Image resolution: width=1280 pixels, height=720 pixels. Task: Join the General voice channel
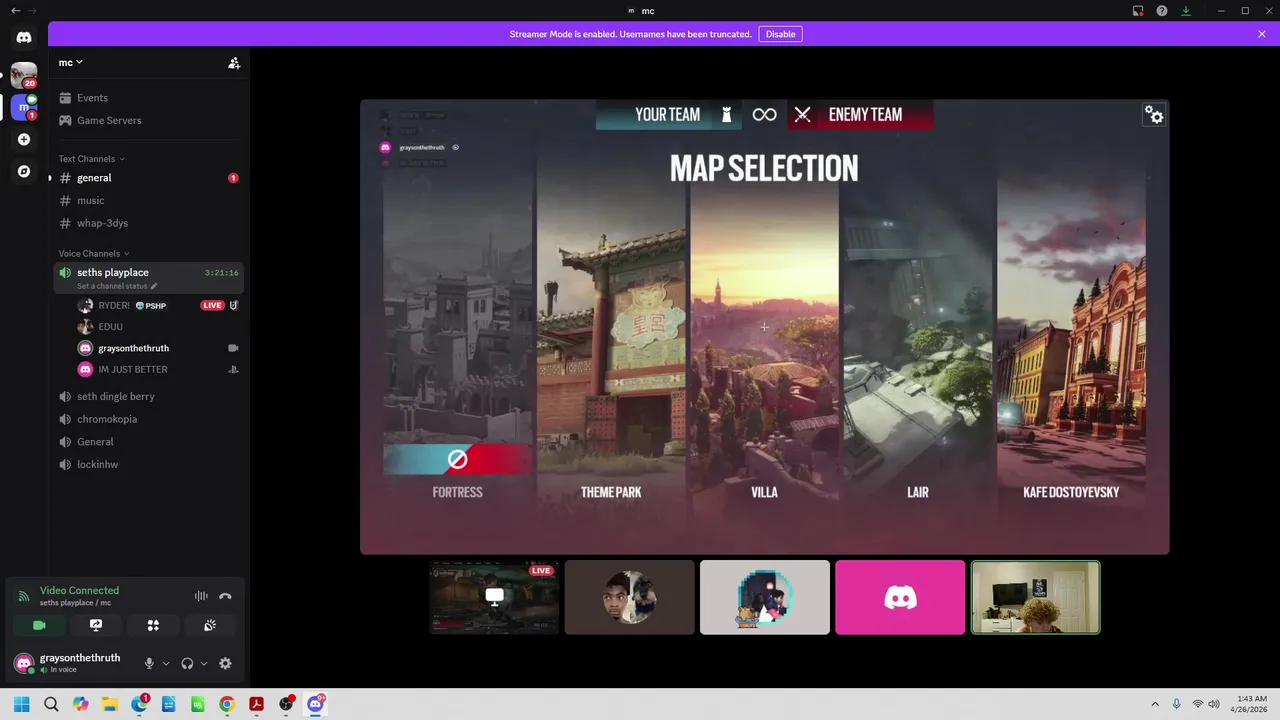[x=148, y=442]
